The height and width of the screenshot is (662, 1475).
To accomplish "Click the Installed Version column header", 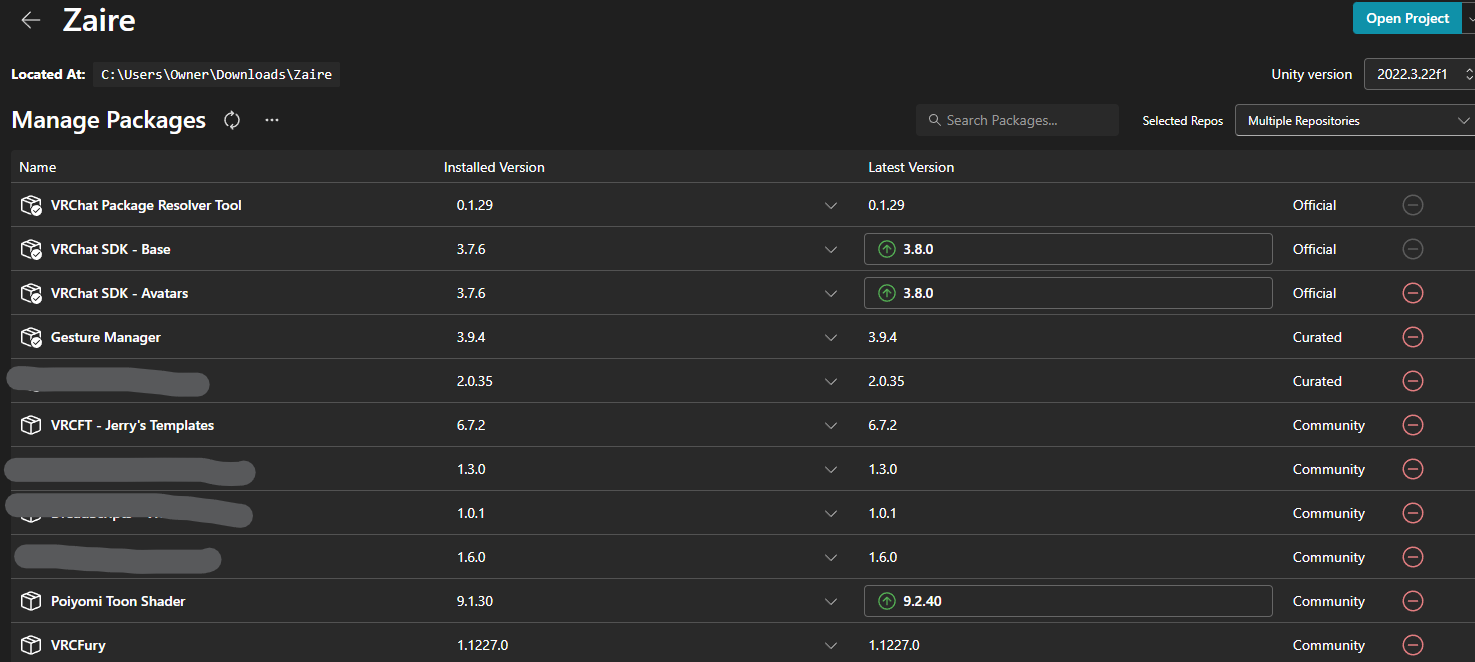I will (x=494, y=167).
